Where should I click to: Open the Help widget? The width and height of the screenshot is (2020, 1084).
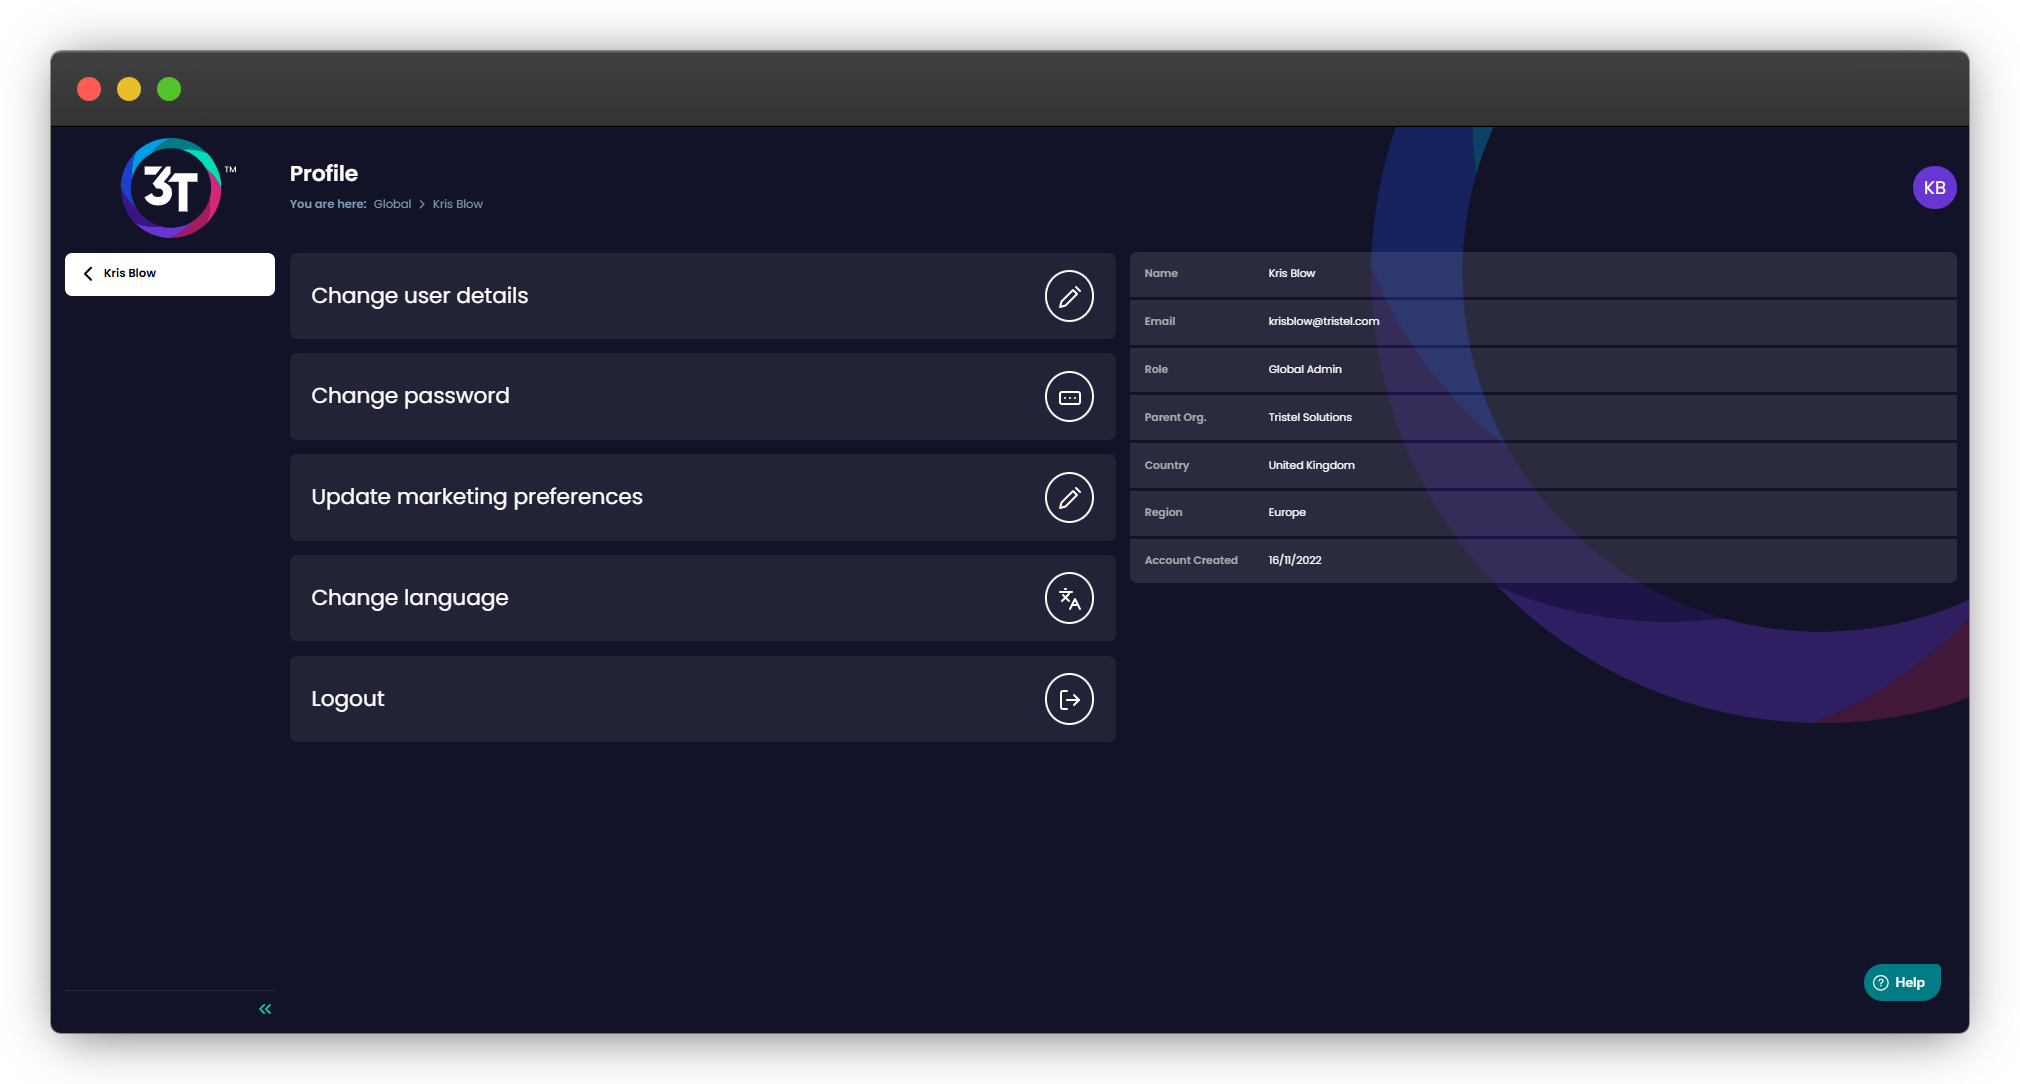[1901, 982]
